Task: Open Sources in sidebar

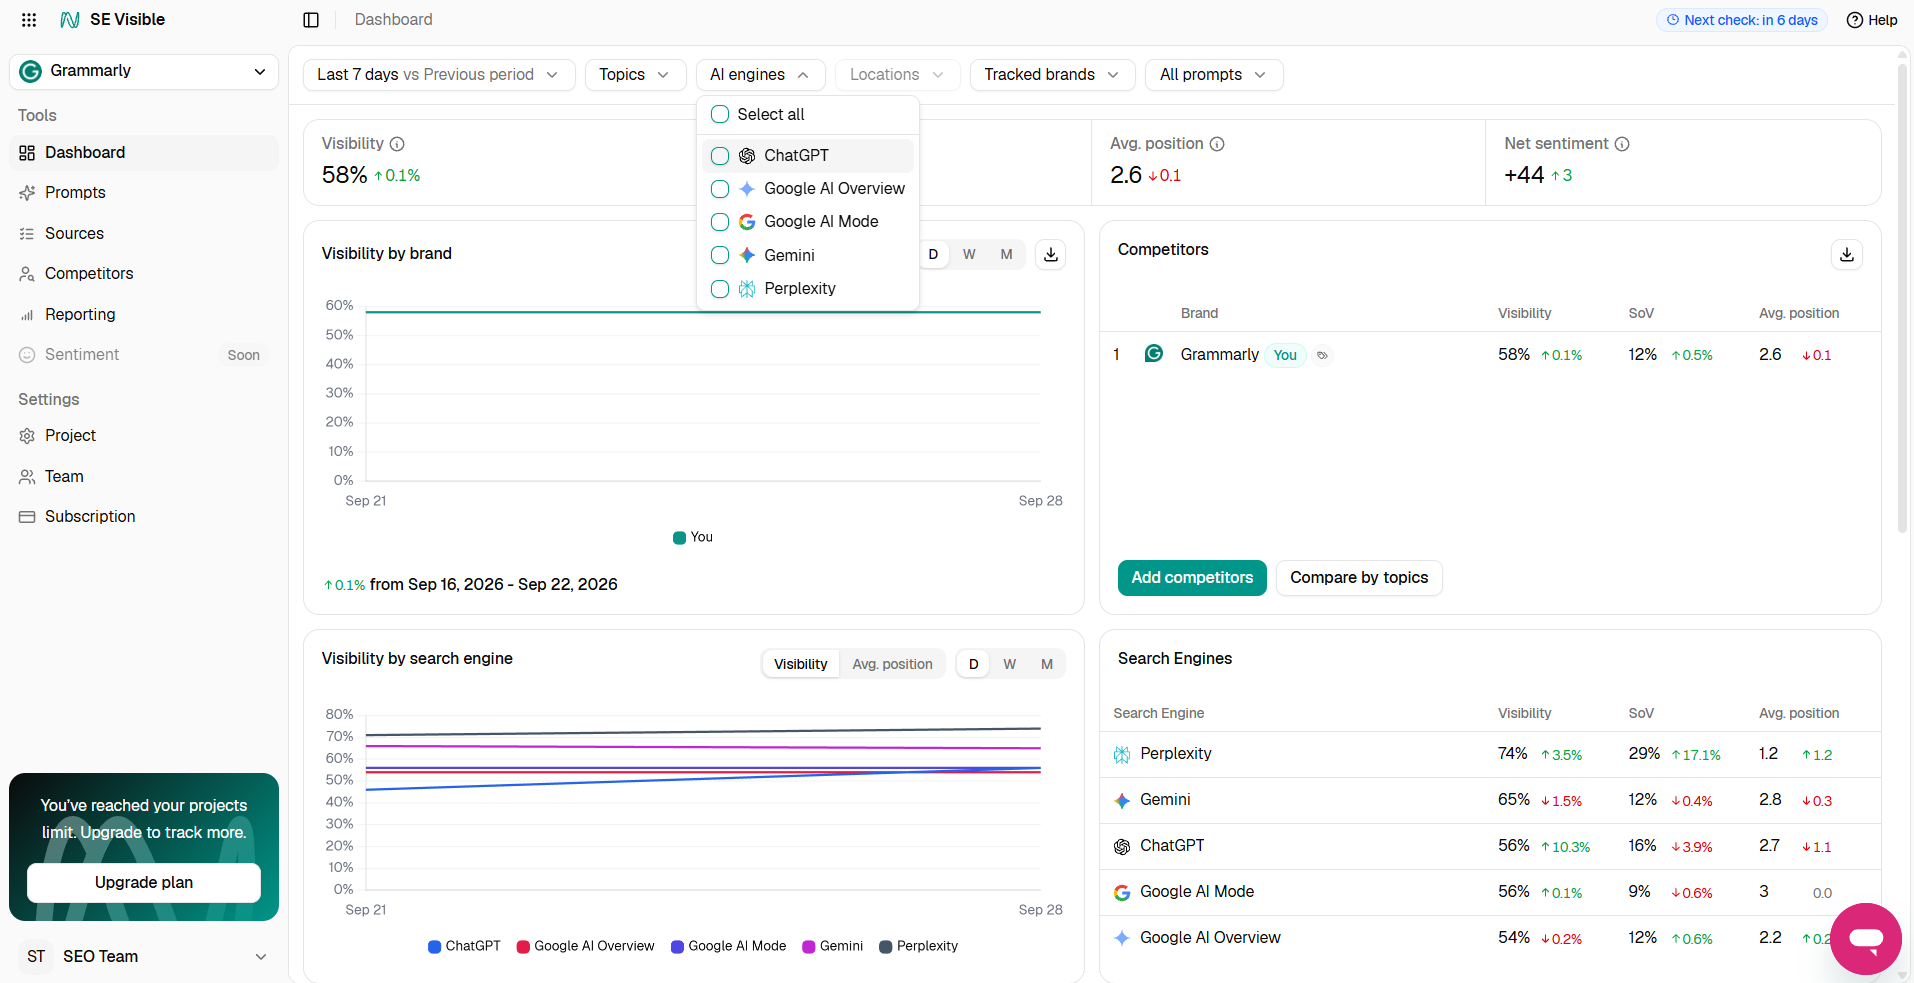Action: pos(144,233)
